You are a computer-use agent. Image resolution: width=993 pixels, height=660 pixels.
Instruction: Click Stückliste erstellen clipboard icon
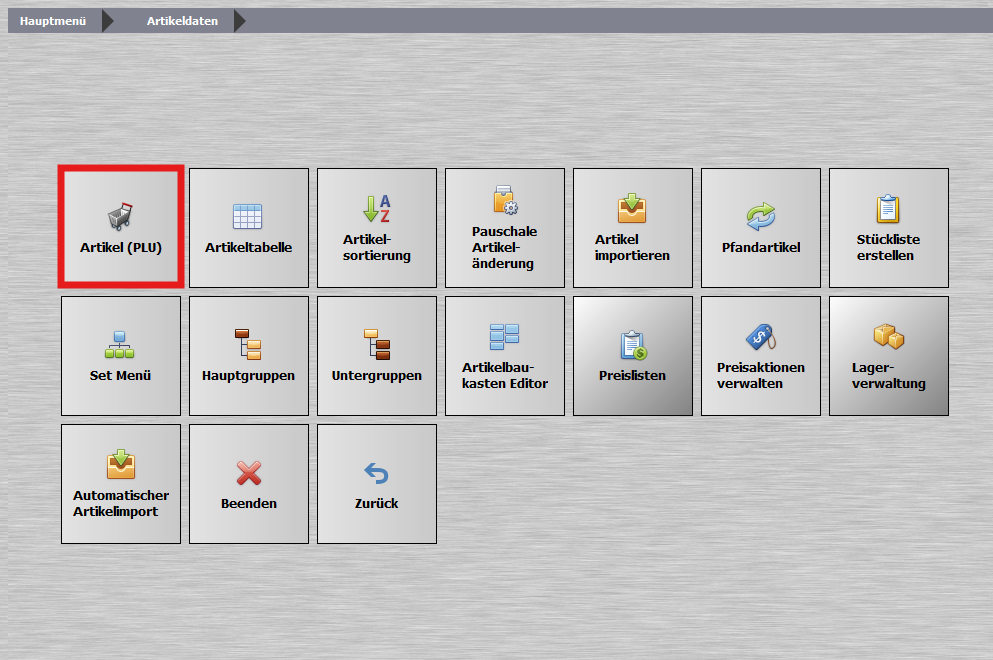pos(888,228)
